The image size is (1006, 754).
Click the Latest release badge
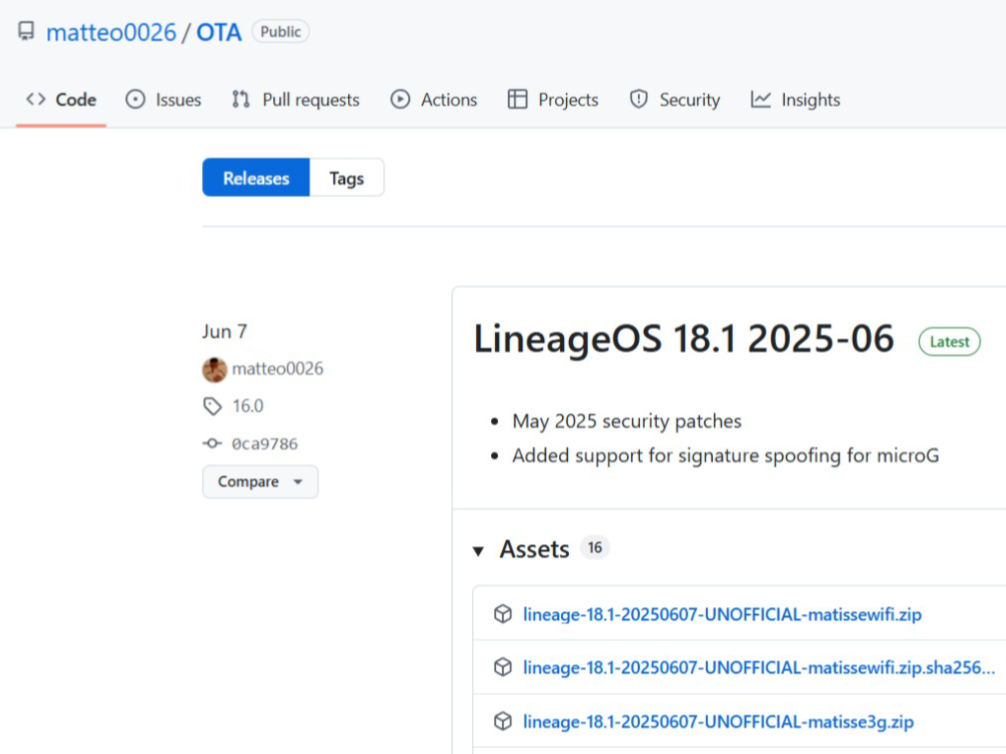coord(948,341)
